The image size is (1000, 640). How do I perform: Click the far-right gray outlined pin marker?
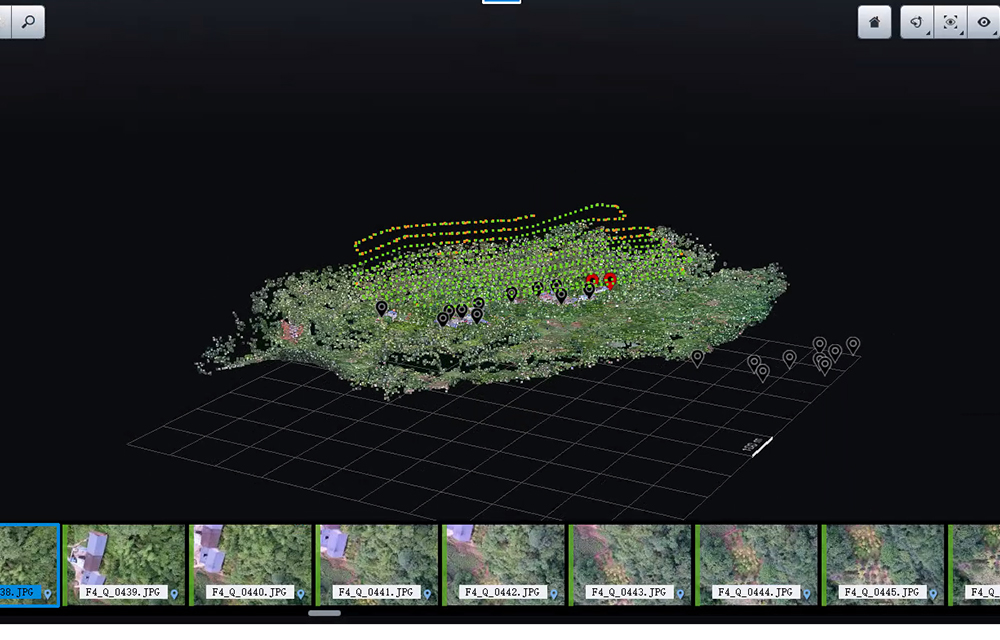pos(853,344)
